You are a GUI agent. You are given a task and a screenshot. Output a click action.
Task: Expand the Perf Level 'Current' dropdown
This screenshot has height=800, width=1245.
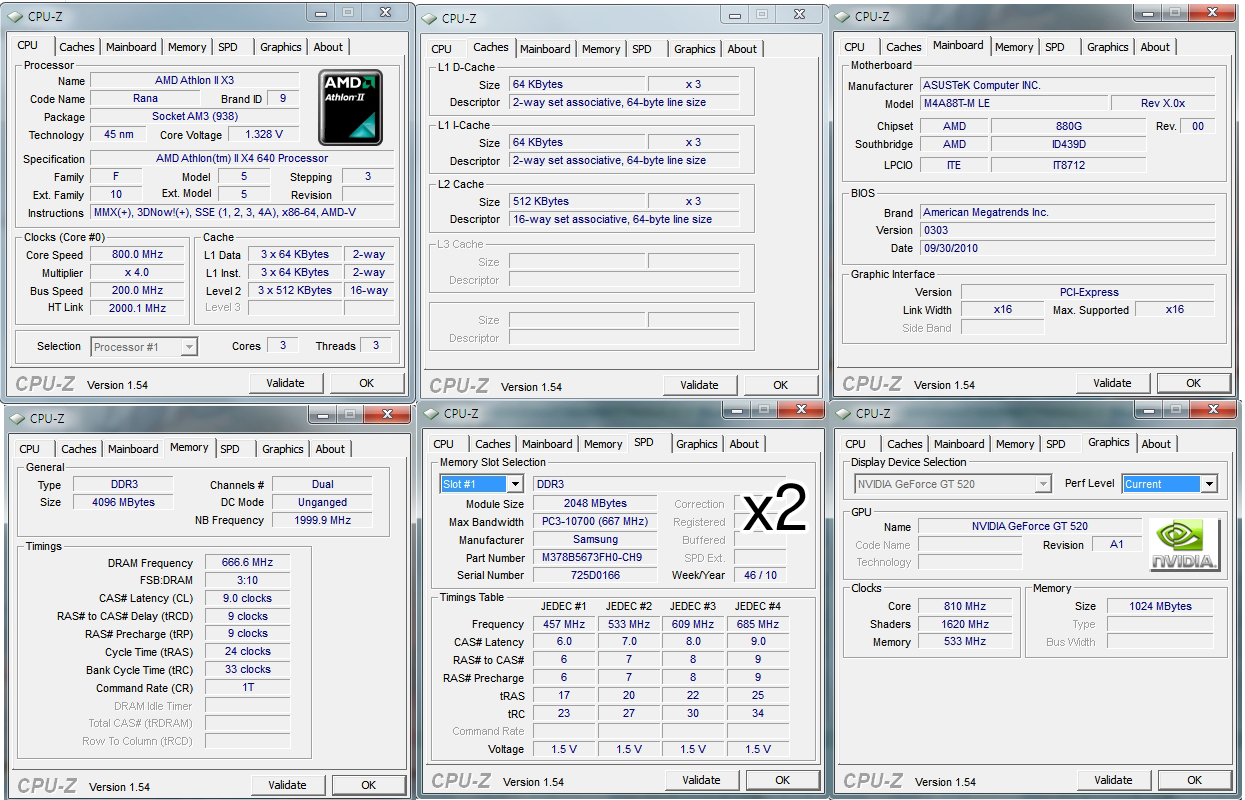[1208, 484]
